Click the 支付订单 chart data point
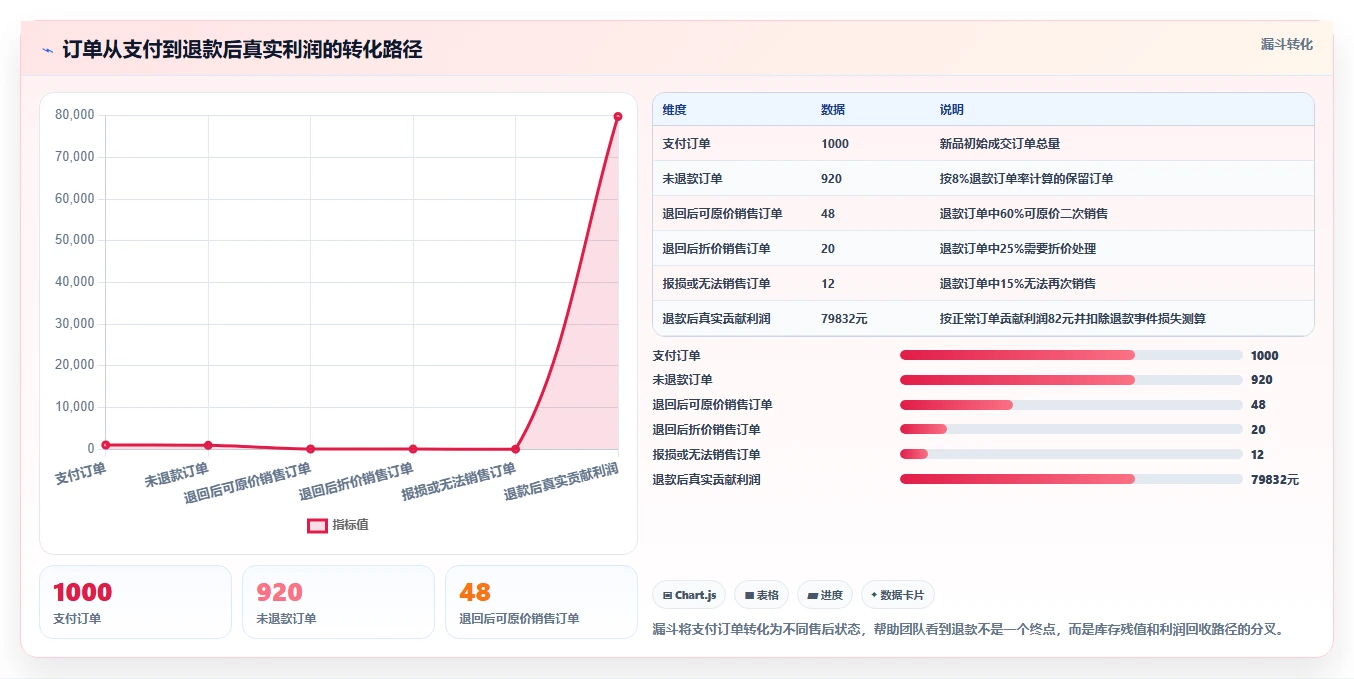The height and width of the screenshot is (679, 1354). 105,445
